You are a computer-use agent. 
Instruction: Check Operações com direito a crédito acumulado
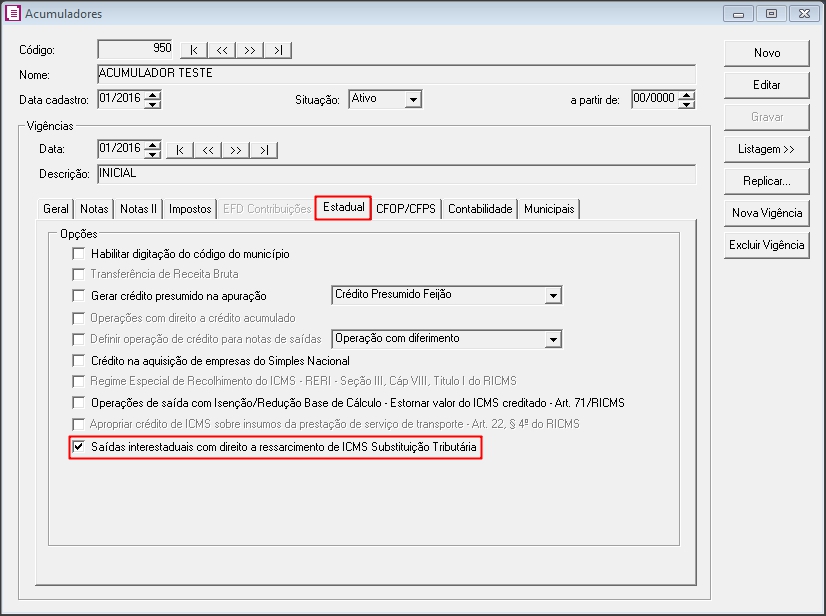[x=78, y=318]
